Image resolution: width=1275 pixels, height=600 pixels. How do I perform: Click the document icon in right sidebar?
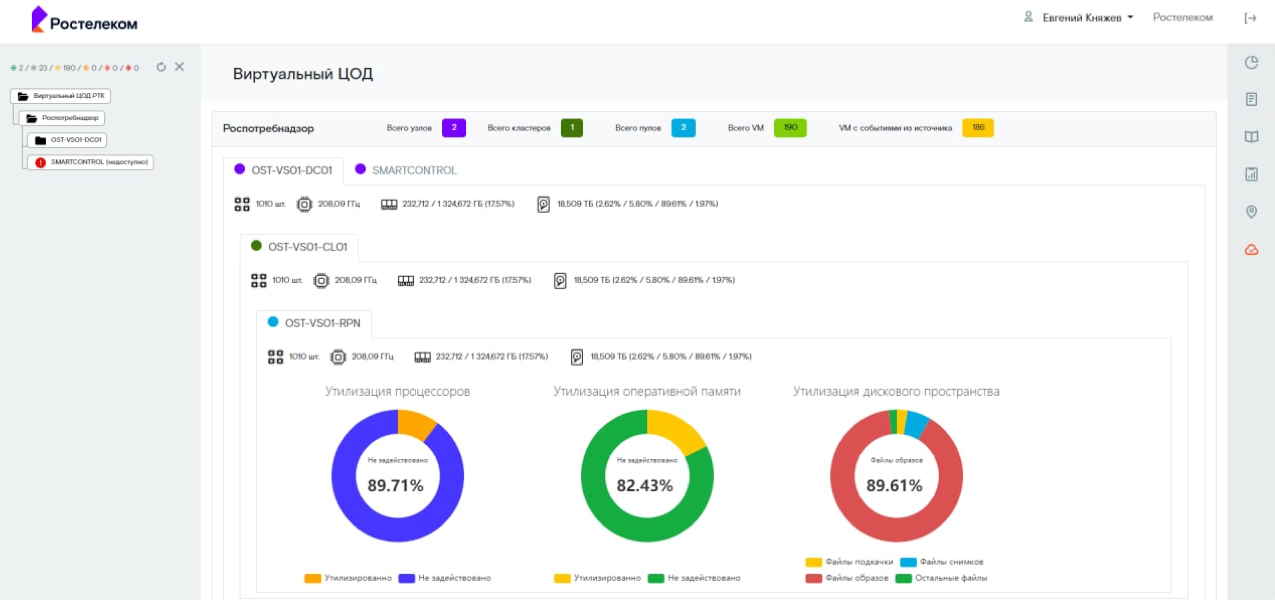coord(1250,99)
